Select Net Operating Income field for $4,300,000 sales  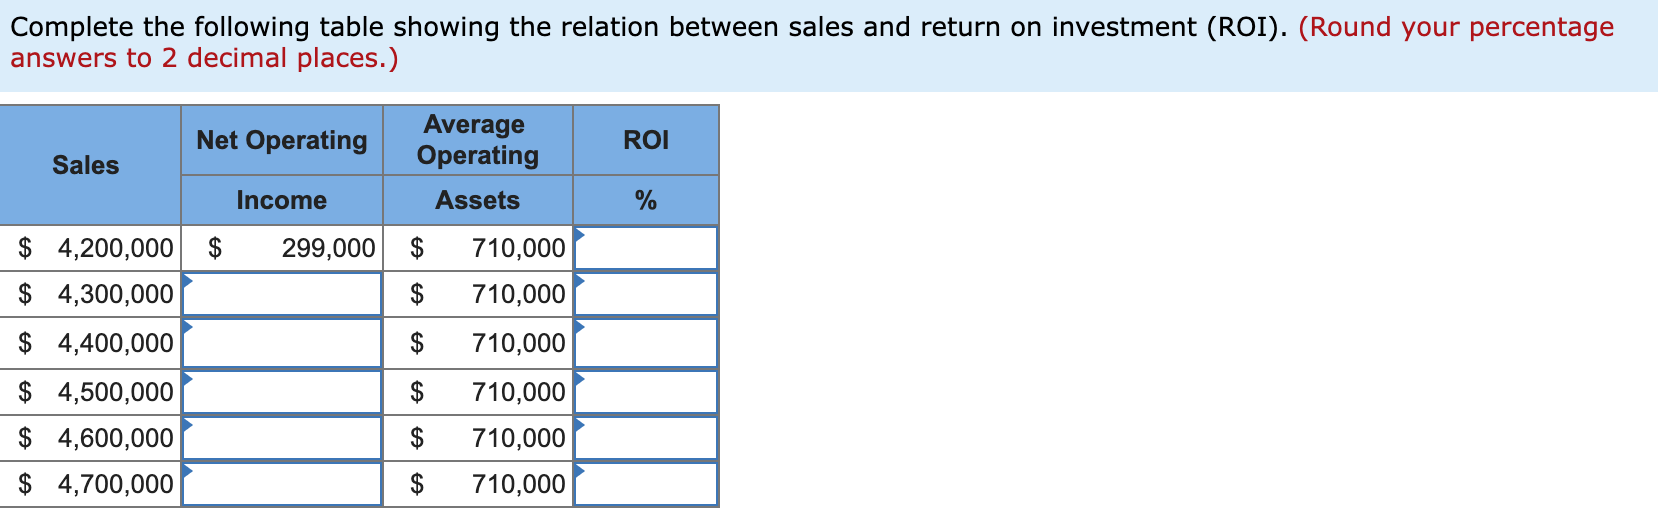pyautogui.click(x=282, y=294)
